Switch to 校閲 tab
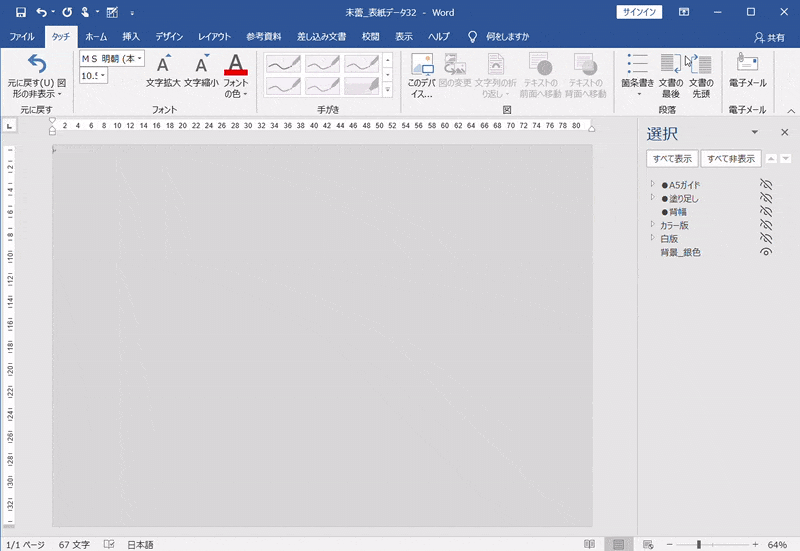The height and width of the screenshot is (551, 800). pyautogui.click(x=370, y=37)
